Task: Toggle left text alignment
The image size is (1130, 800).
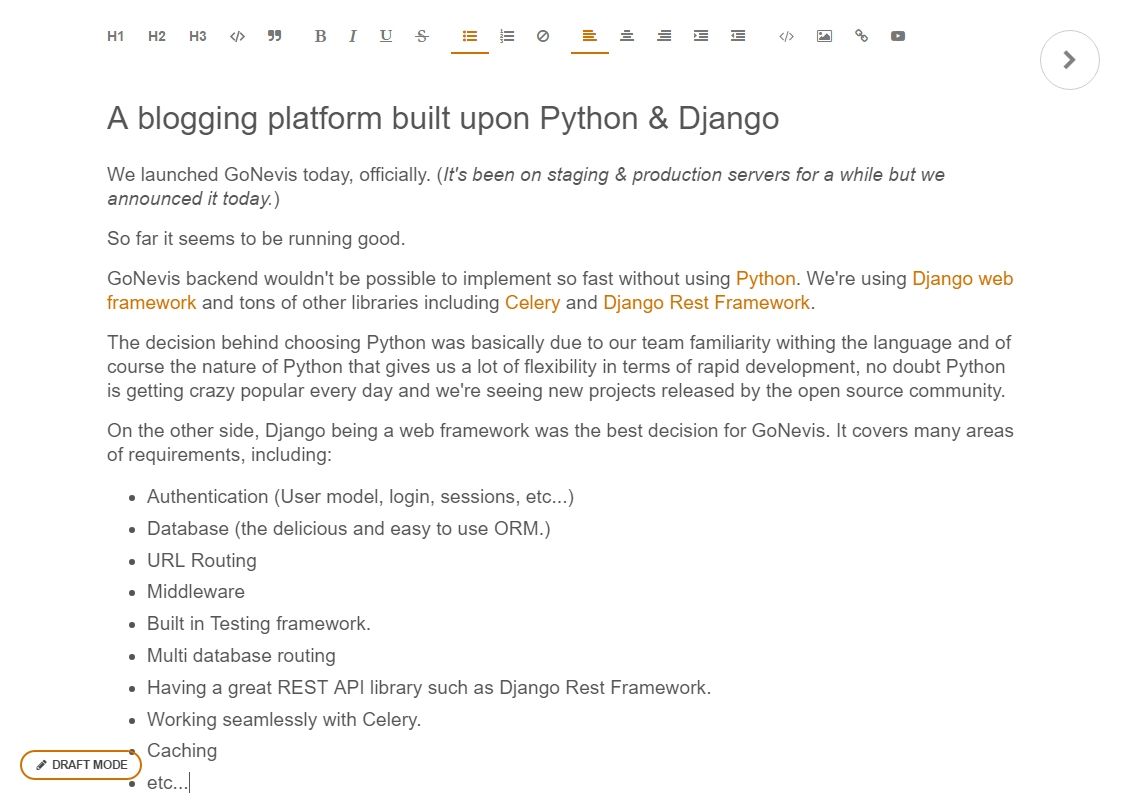Action: (x=590, y=36)
